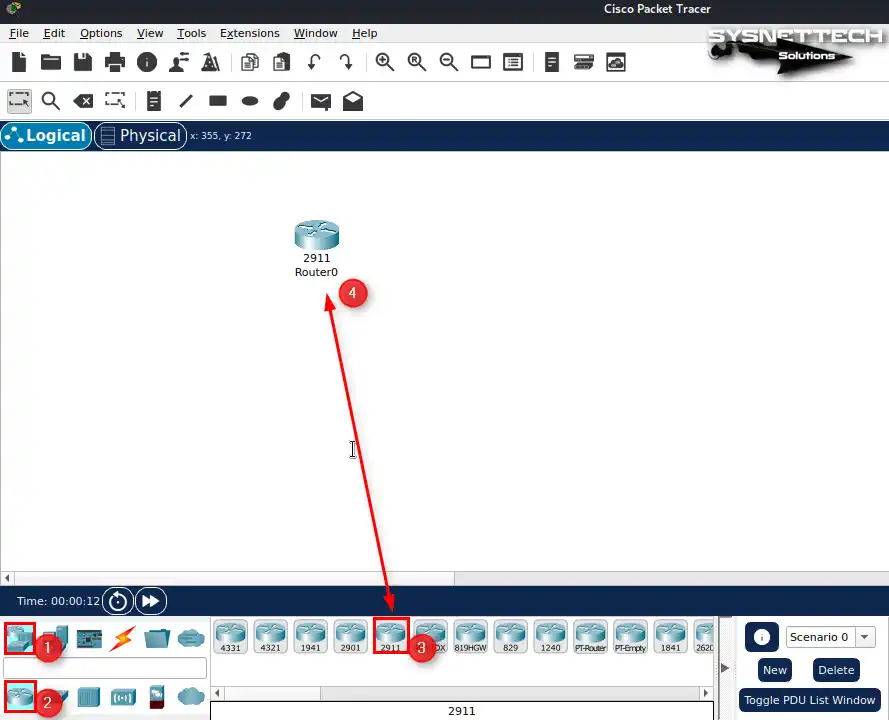
Task: Click Fast Forward Time button
Action: pyautogui.click(x=151, y=601)
